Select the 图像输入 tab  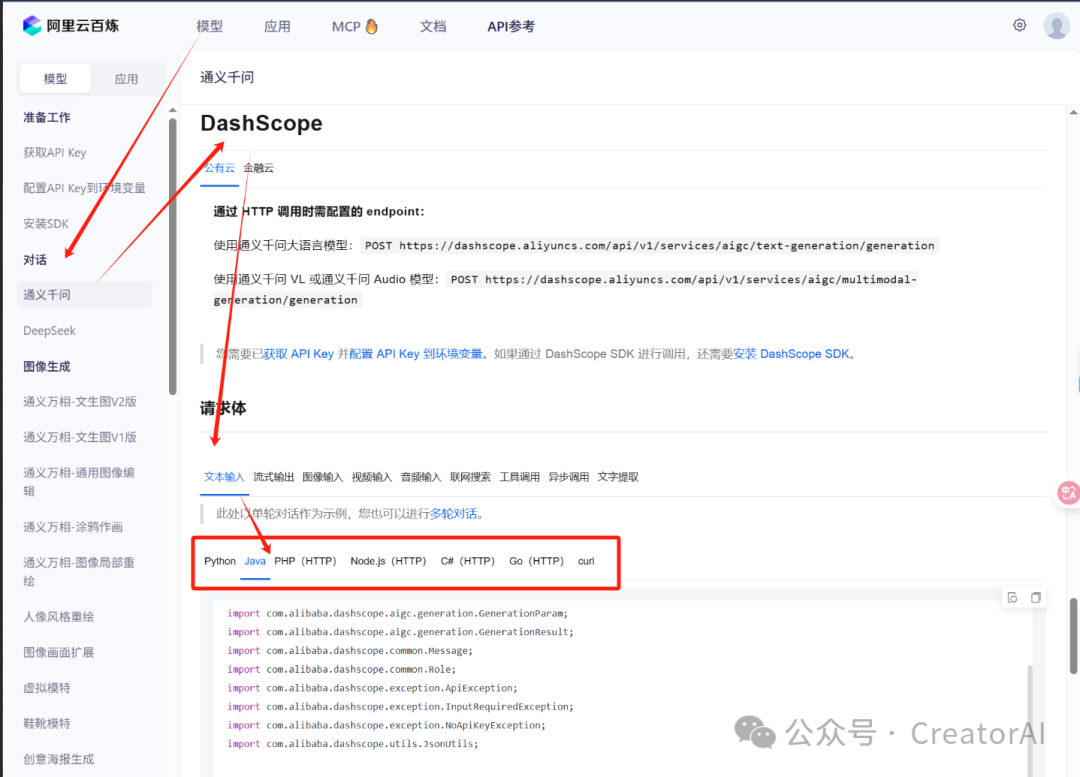click(x=322, y=477)
